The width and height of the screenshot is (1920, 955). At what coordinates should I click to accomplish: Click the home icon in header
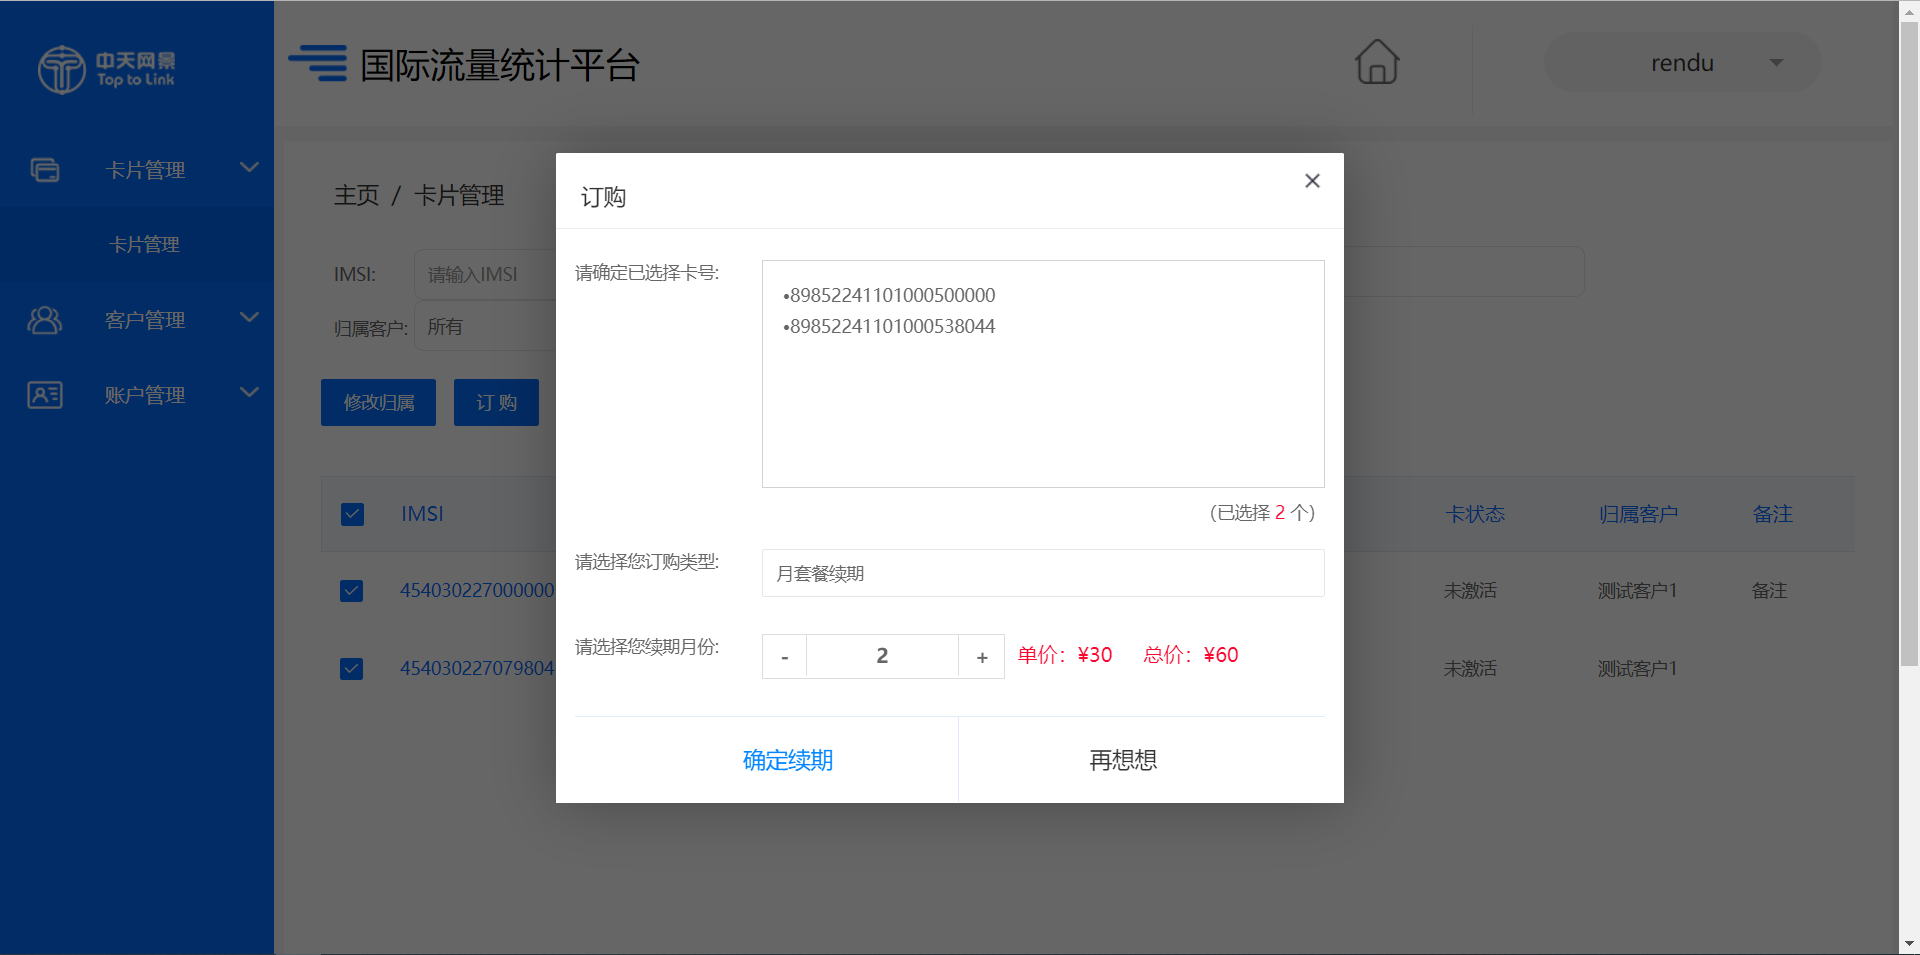click(1377, 62)
